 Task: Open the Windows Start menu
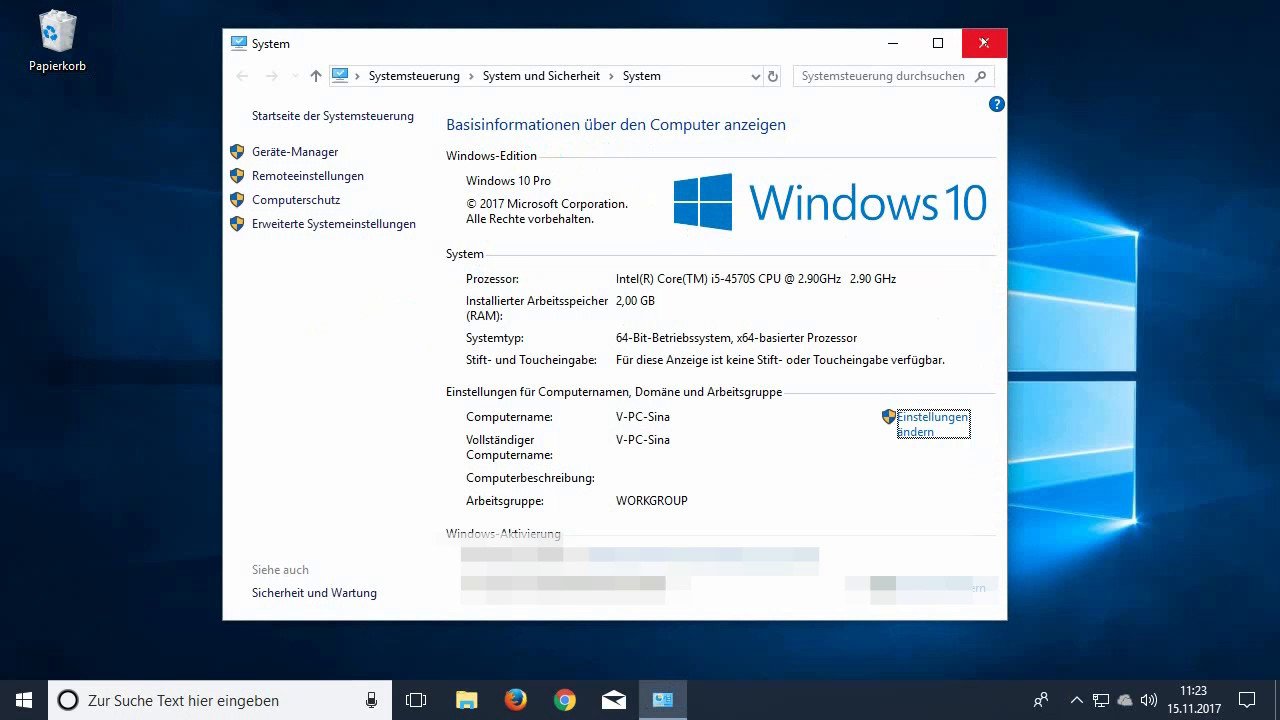pos(24,700)
